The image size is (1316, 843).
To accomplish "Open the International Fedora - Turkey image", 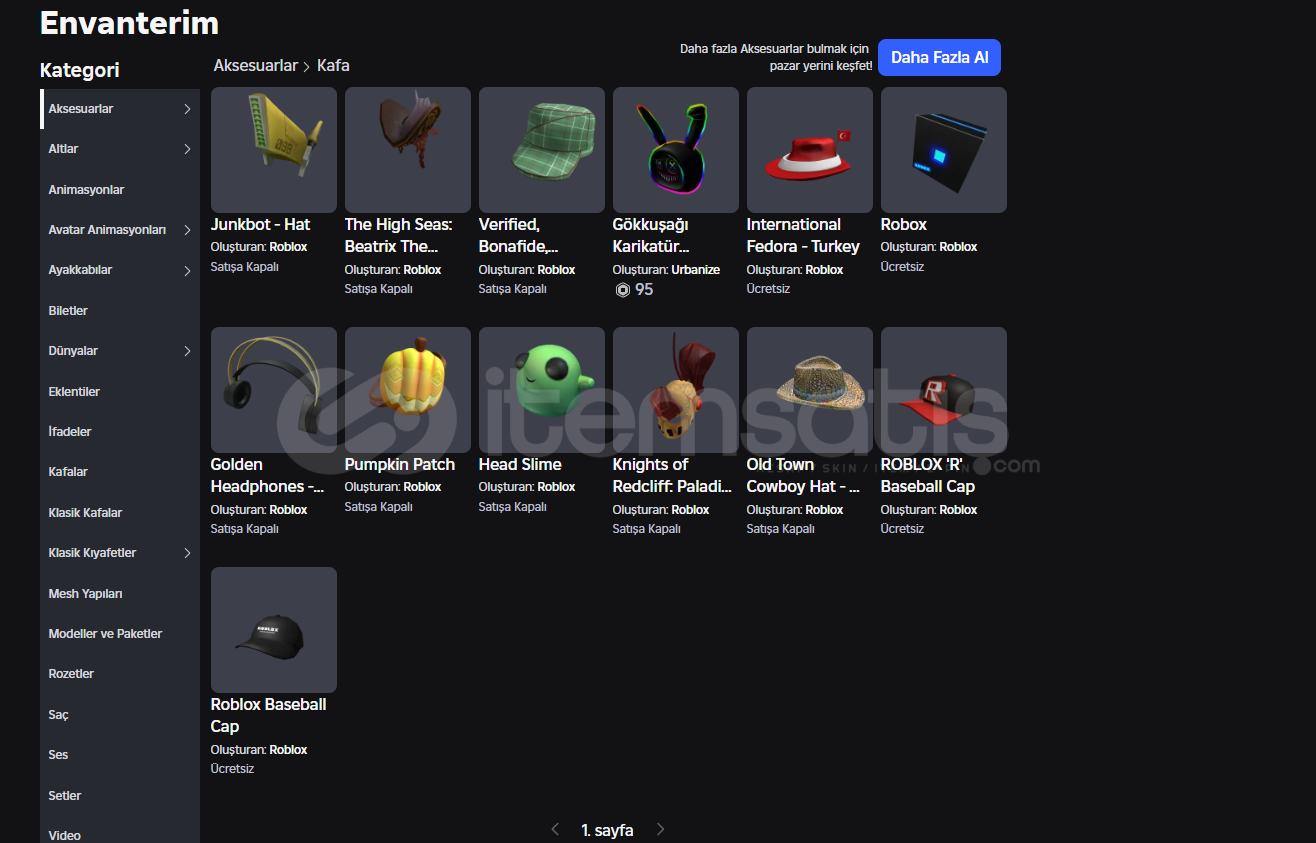I will 810,150.
